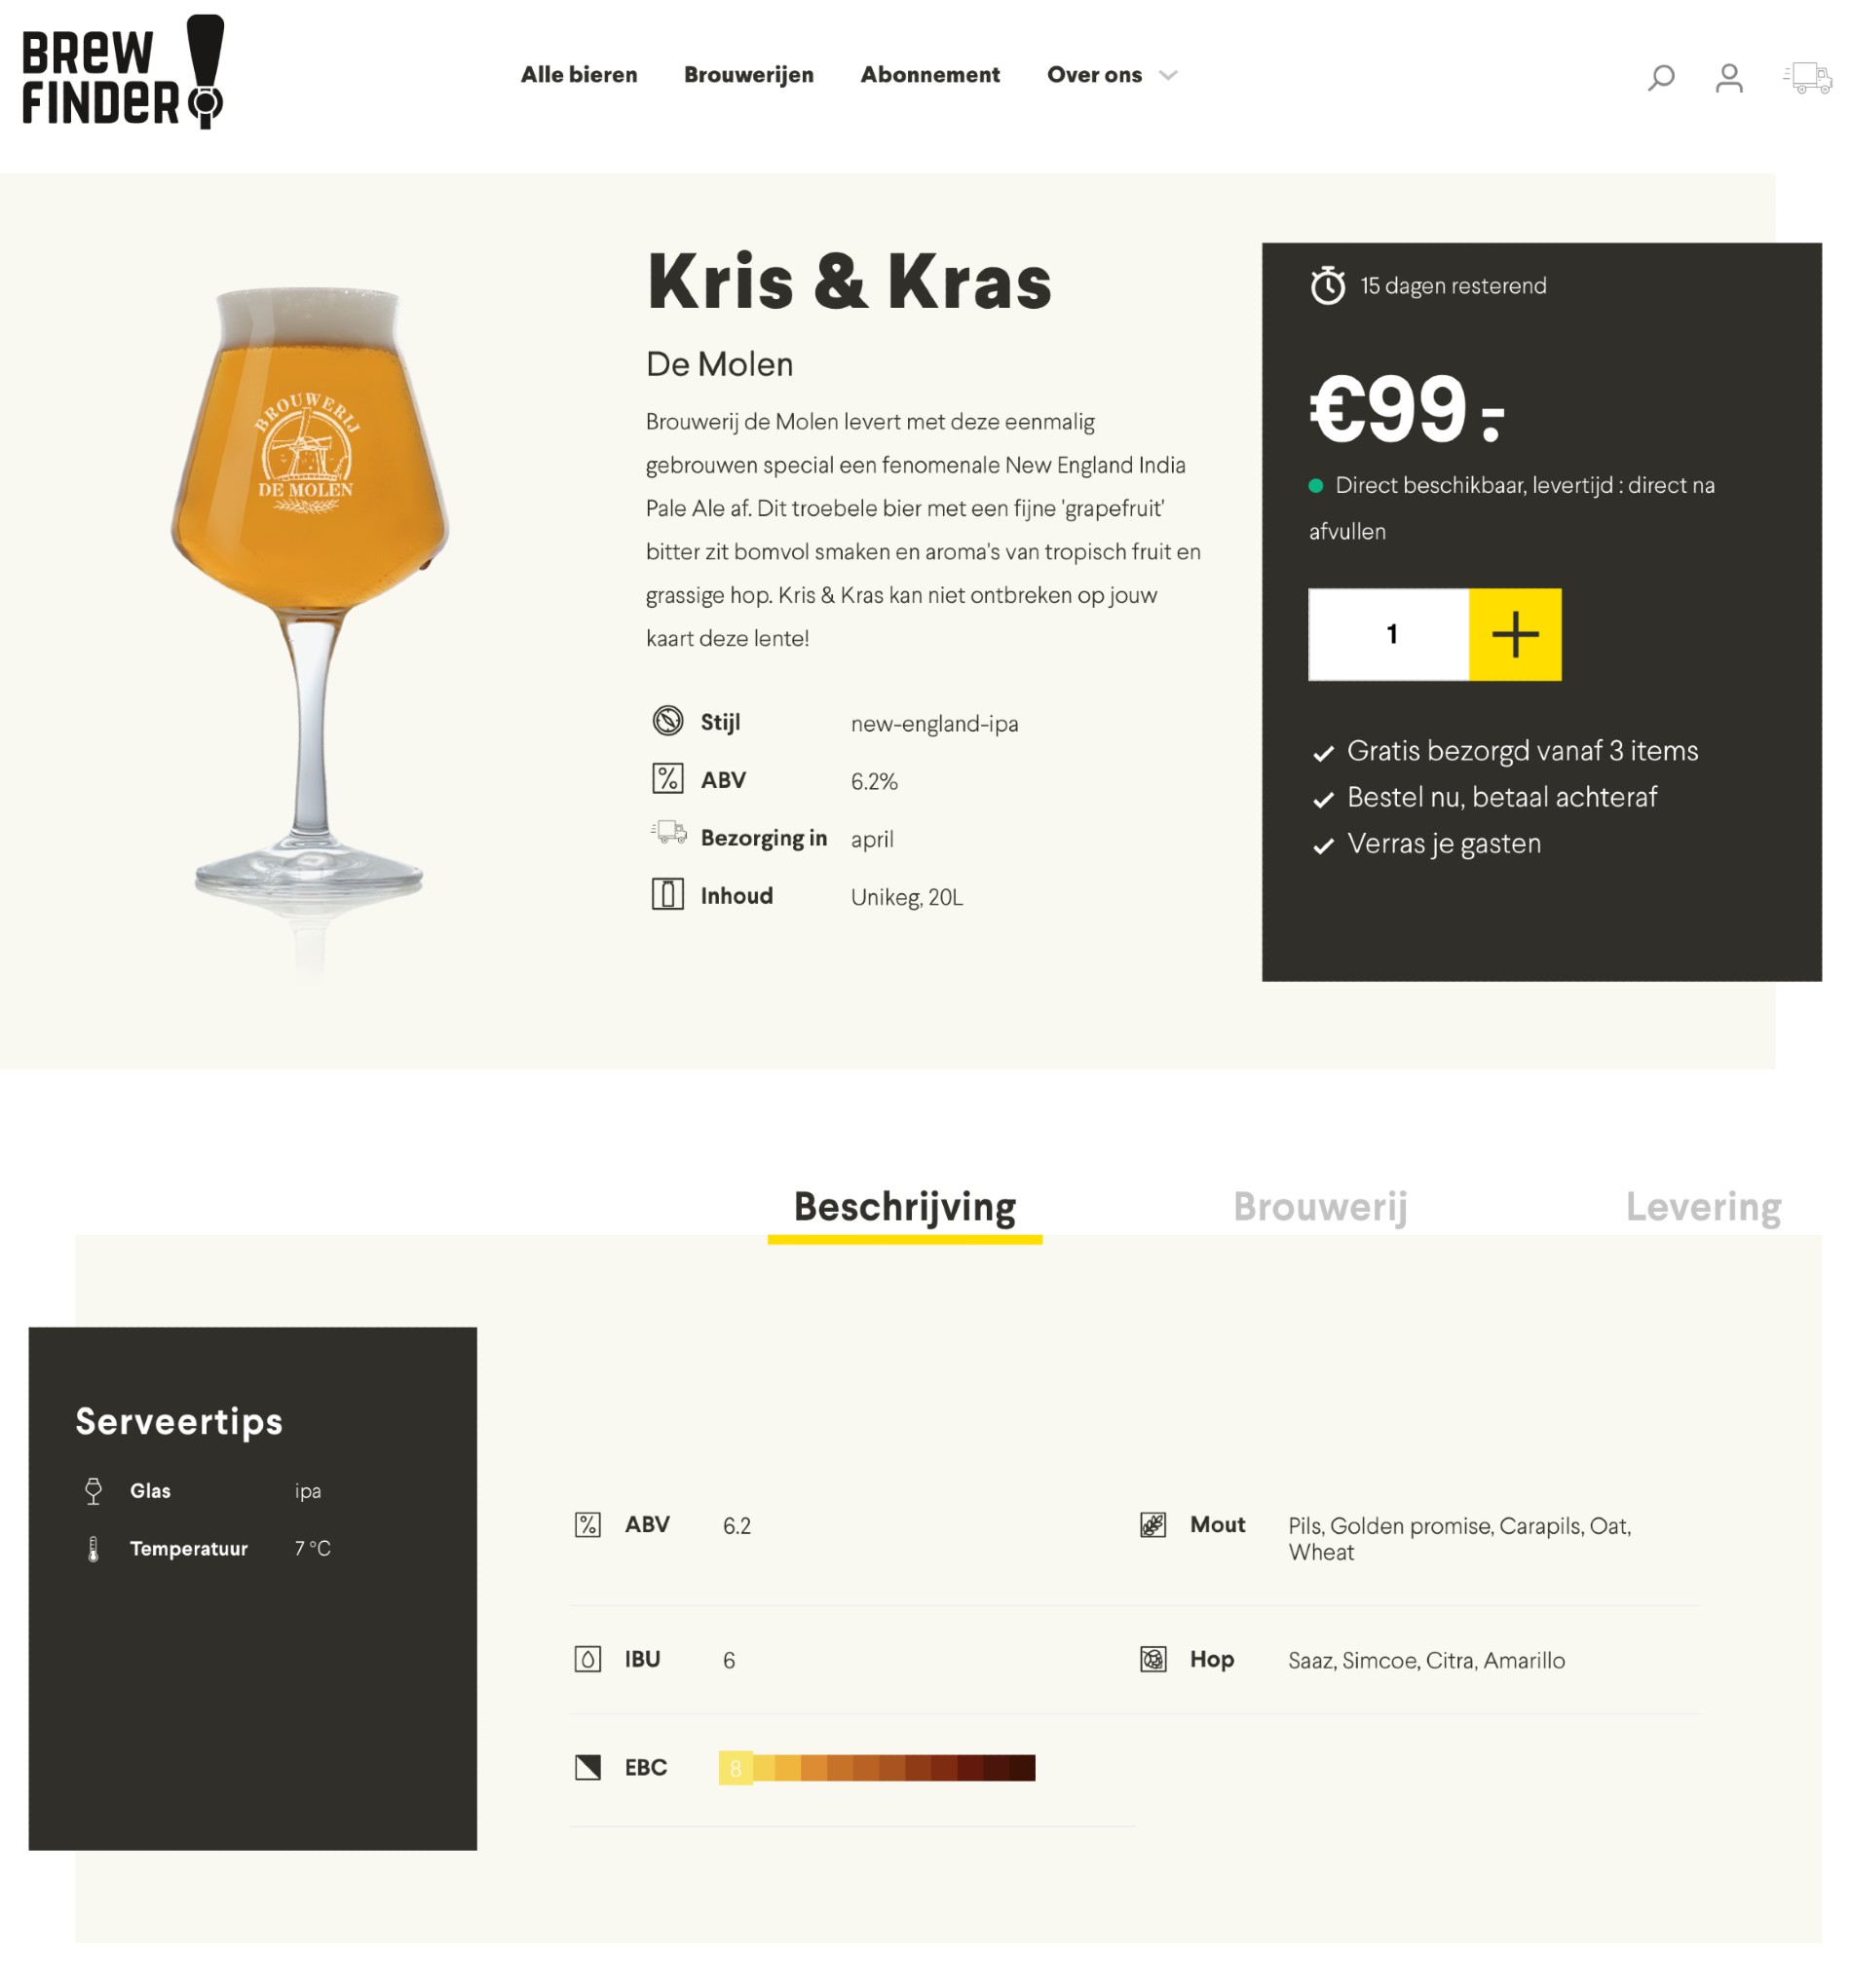
Task: Click the Mout grain icon
Action: pos(1152,1524)
